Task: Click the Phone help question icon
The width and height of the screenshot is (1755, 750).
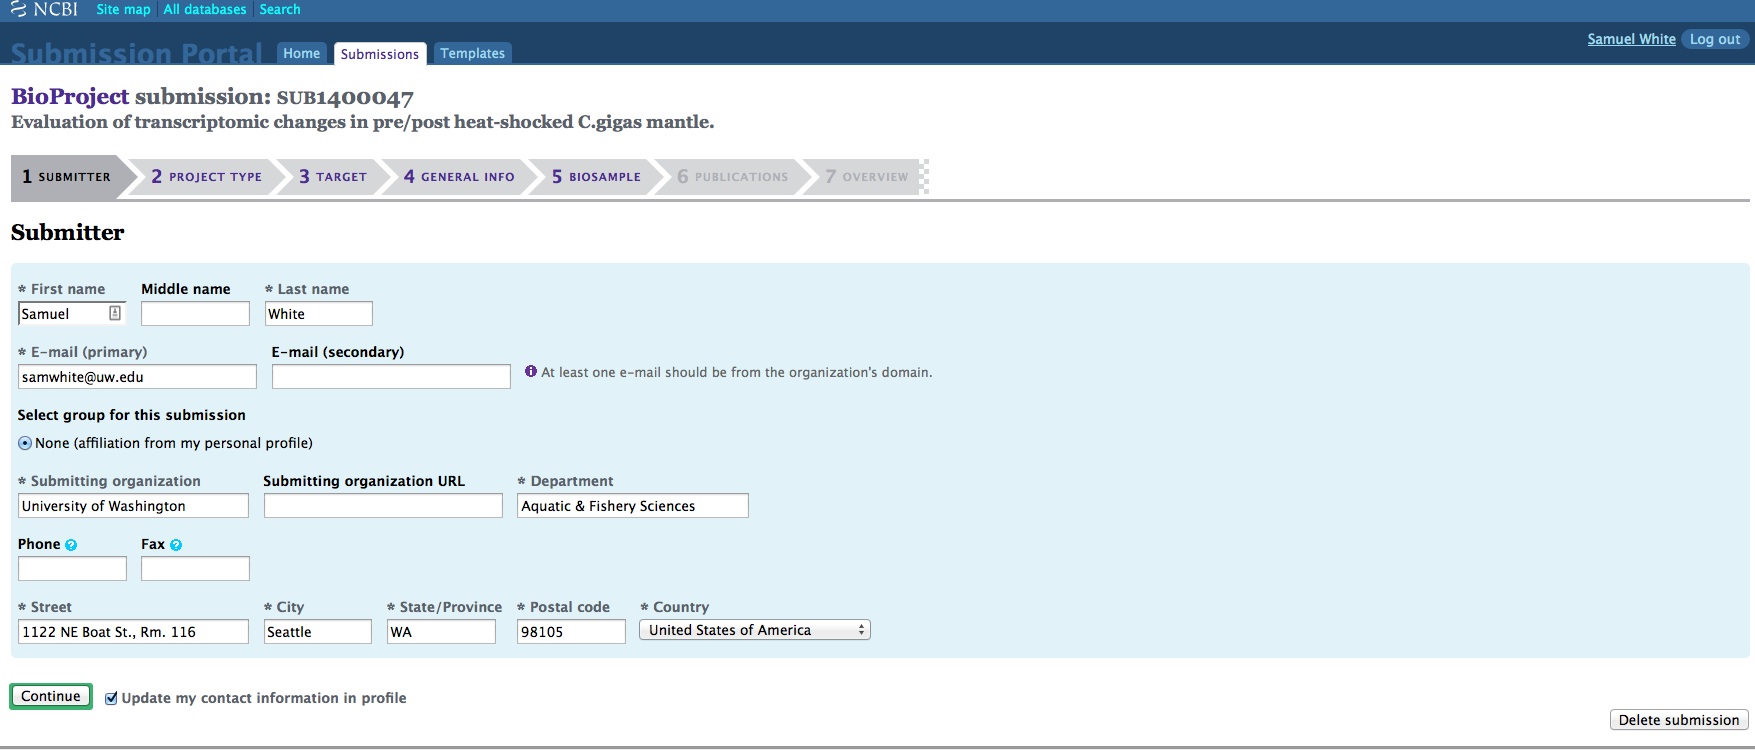Action: pos(71,545)
